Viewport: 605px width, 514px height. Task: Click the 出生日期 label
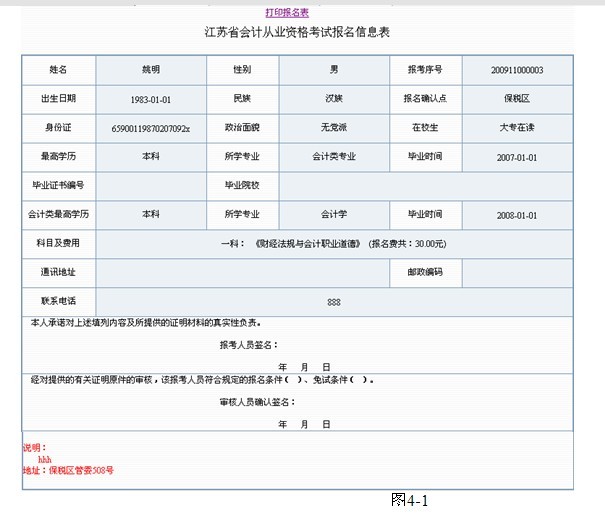(58, 98)
